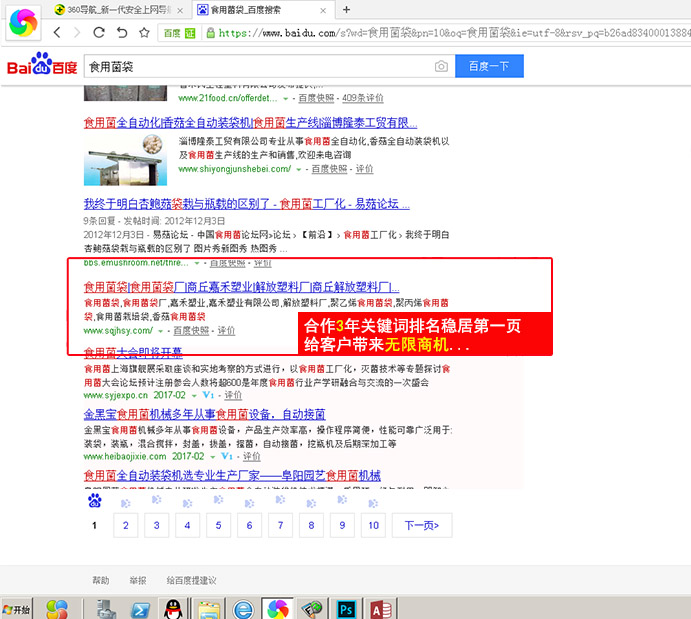This screenshot has width=691, height=619.
Task: Click the 百度一下 search button
Action: coord(489,66)
